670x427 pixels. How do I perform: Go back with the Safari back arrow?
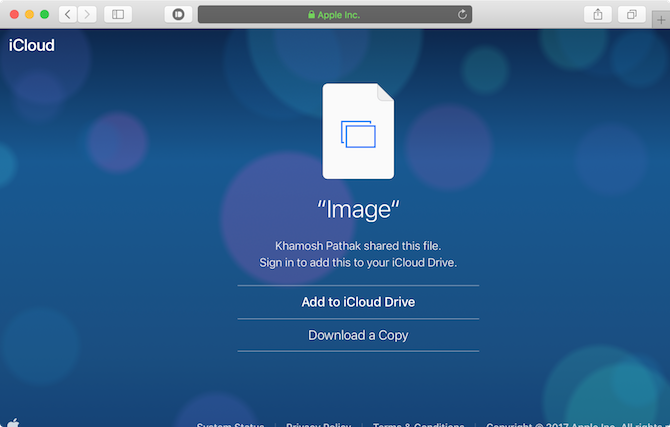(68, 15)
